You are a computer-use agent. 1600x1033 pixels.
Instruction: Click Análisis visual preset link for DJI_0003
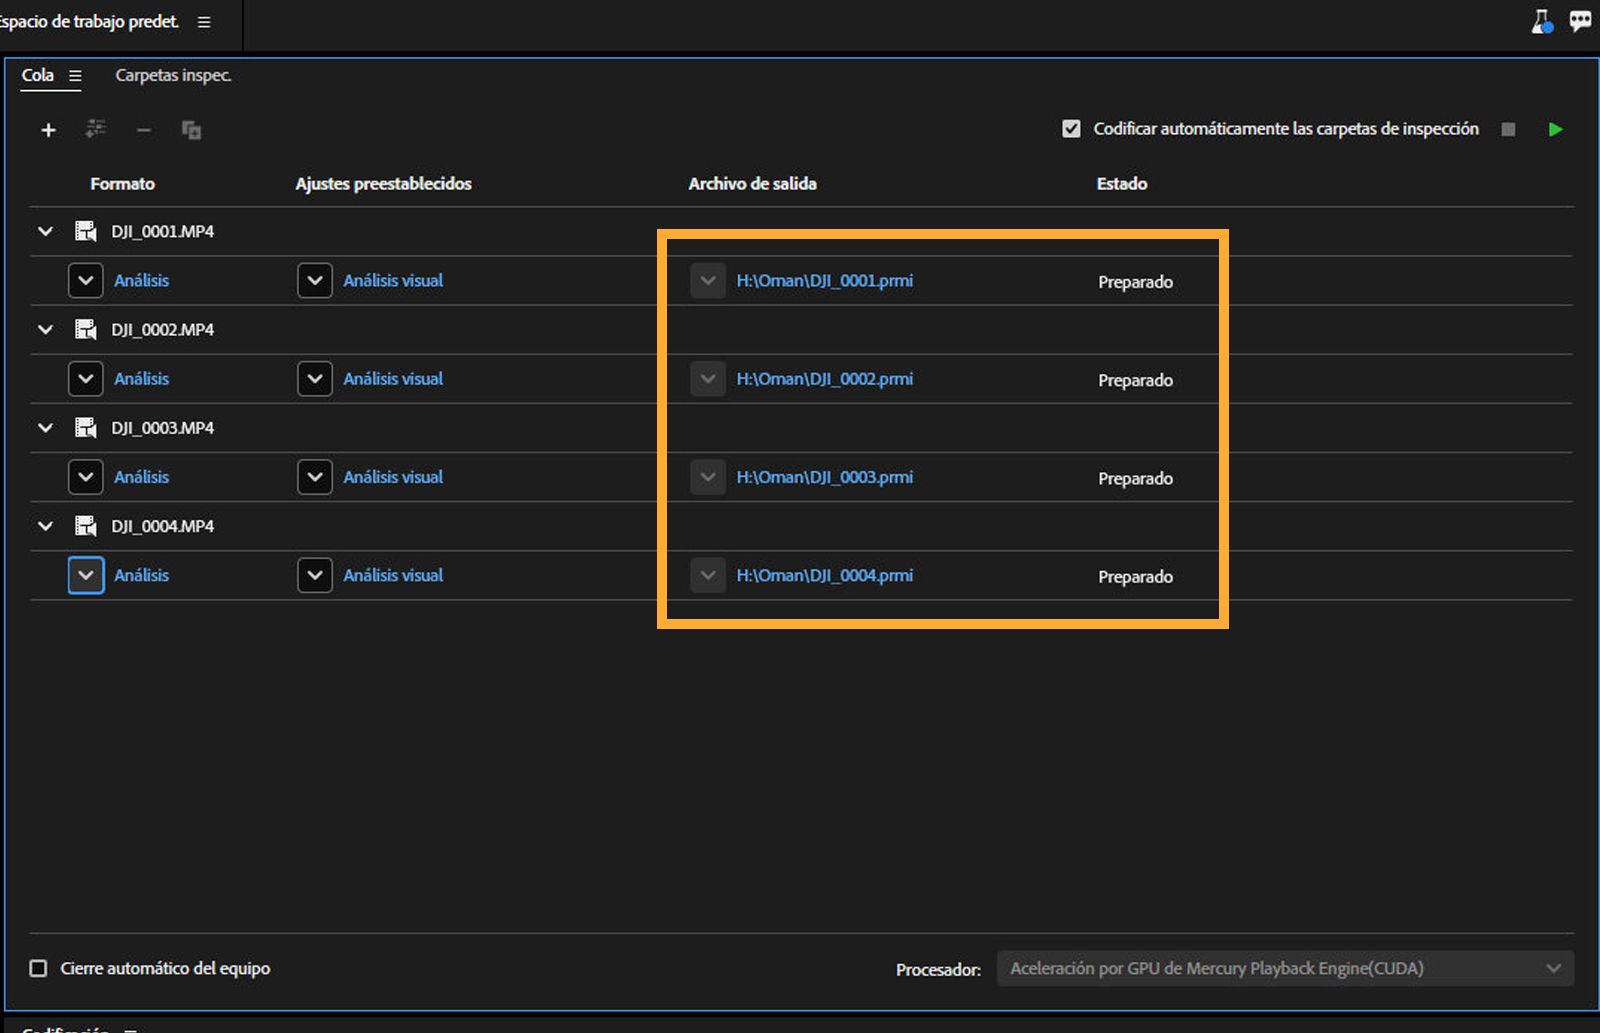click(393, 477)
